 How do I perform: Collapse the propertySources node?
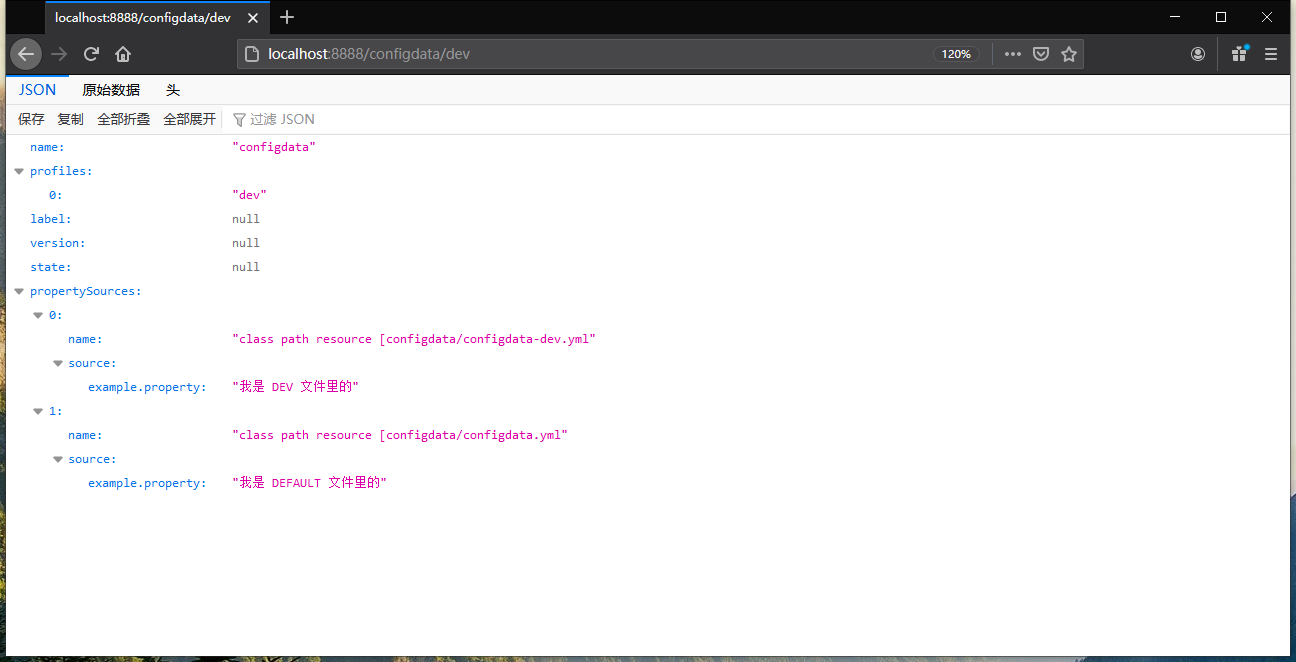[x=19, y=291]
